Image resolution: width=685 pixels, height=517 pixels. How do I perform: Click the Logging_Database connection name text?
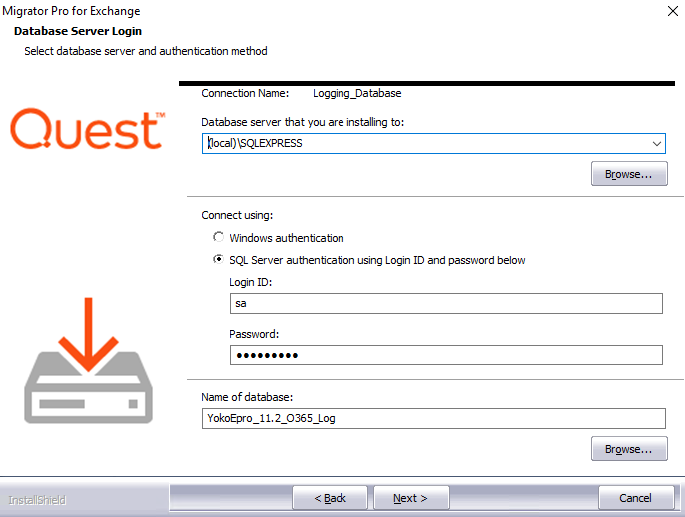click(357, 94)
